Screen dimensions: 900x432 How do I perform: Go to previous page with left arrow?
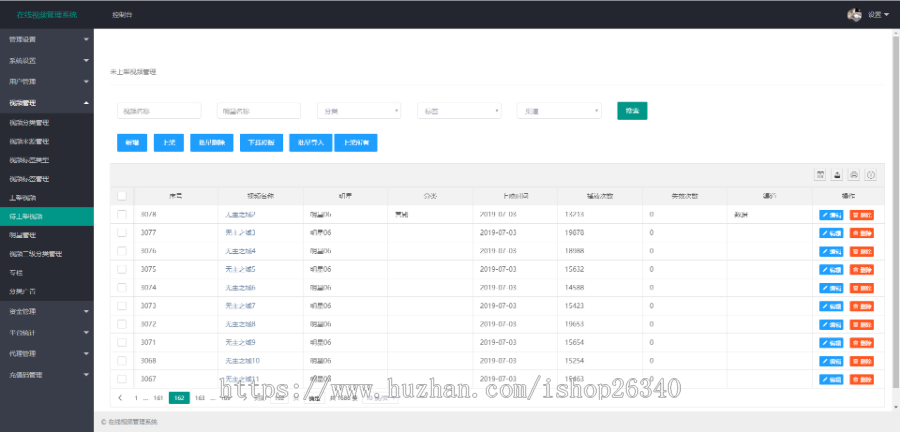point(121,397)
